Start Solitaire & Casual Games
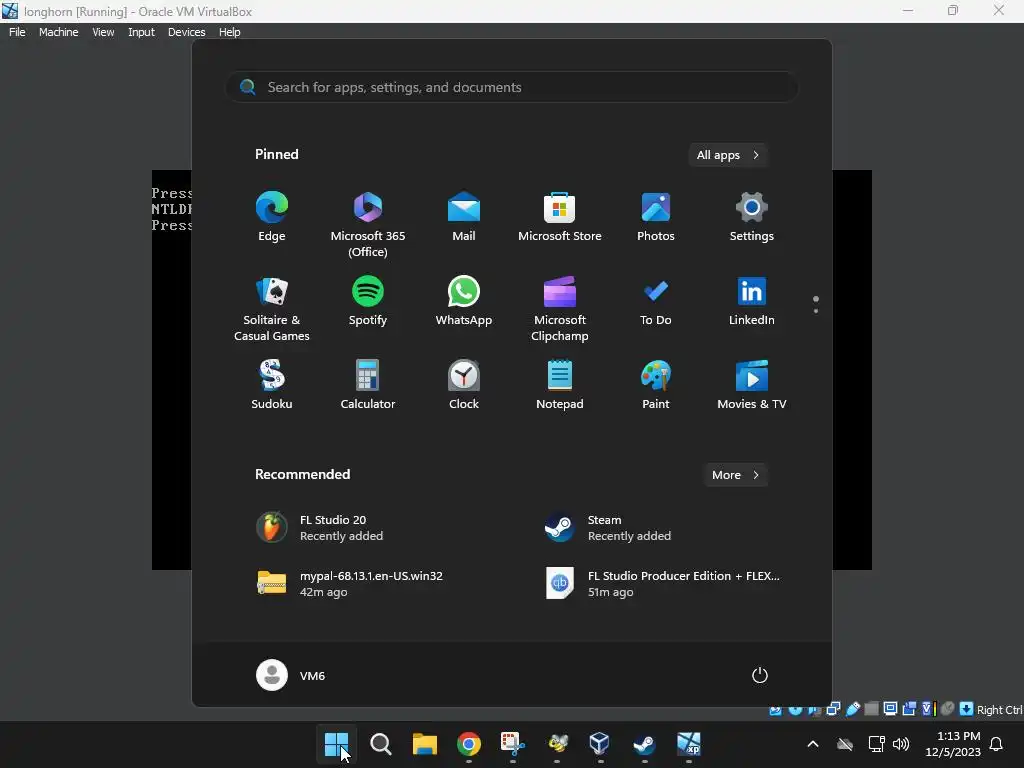Viewport: 1024px width, 768px height. [272, 309]
